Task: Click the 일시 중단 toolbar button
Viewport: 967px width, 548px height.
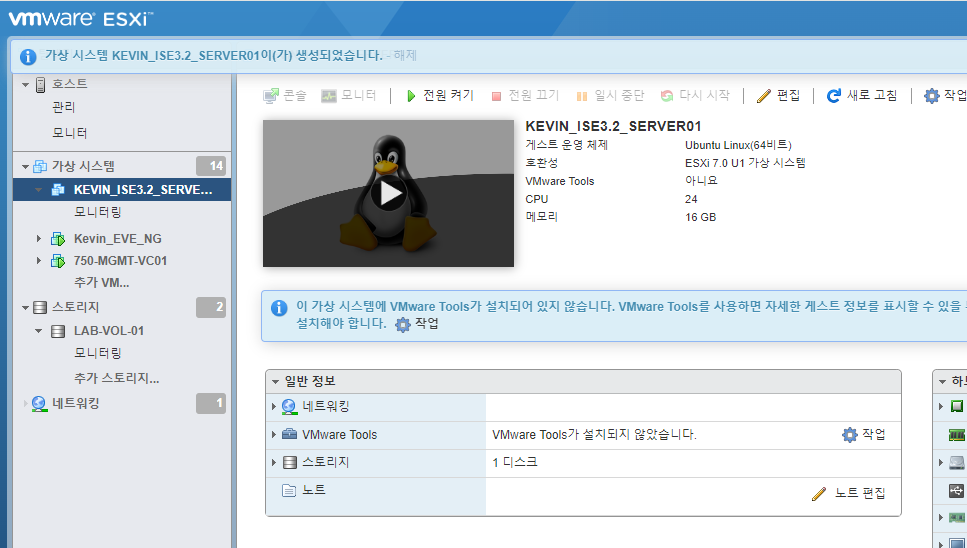Action: click(610, 96)
